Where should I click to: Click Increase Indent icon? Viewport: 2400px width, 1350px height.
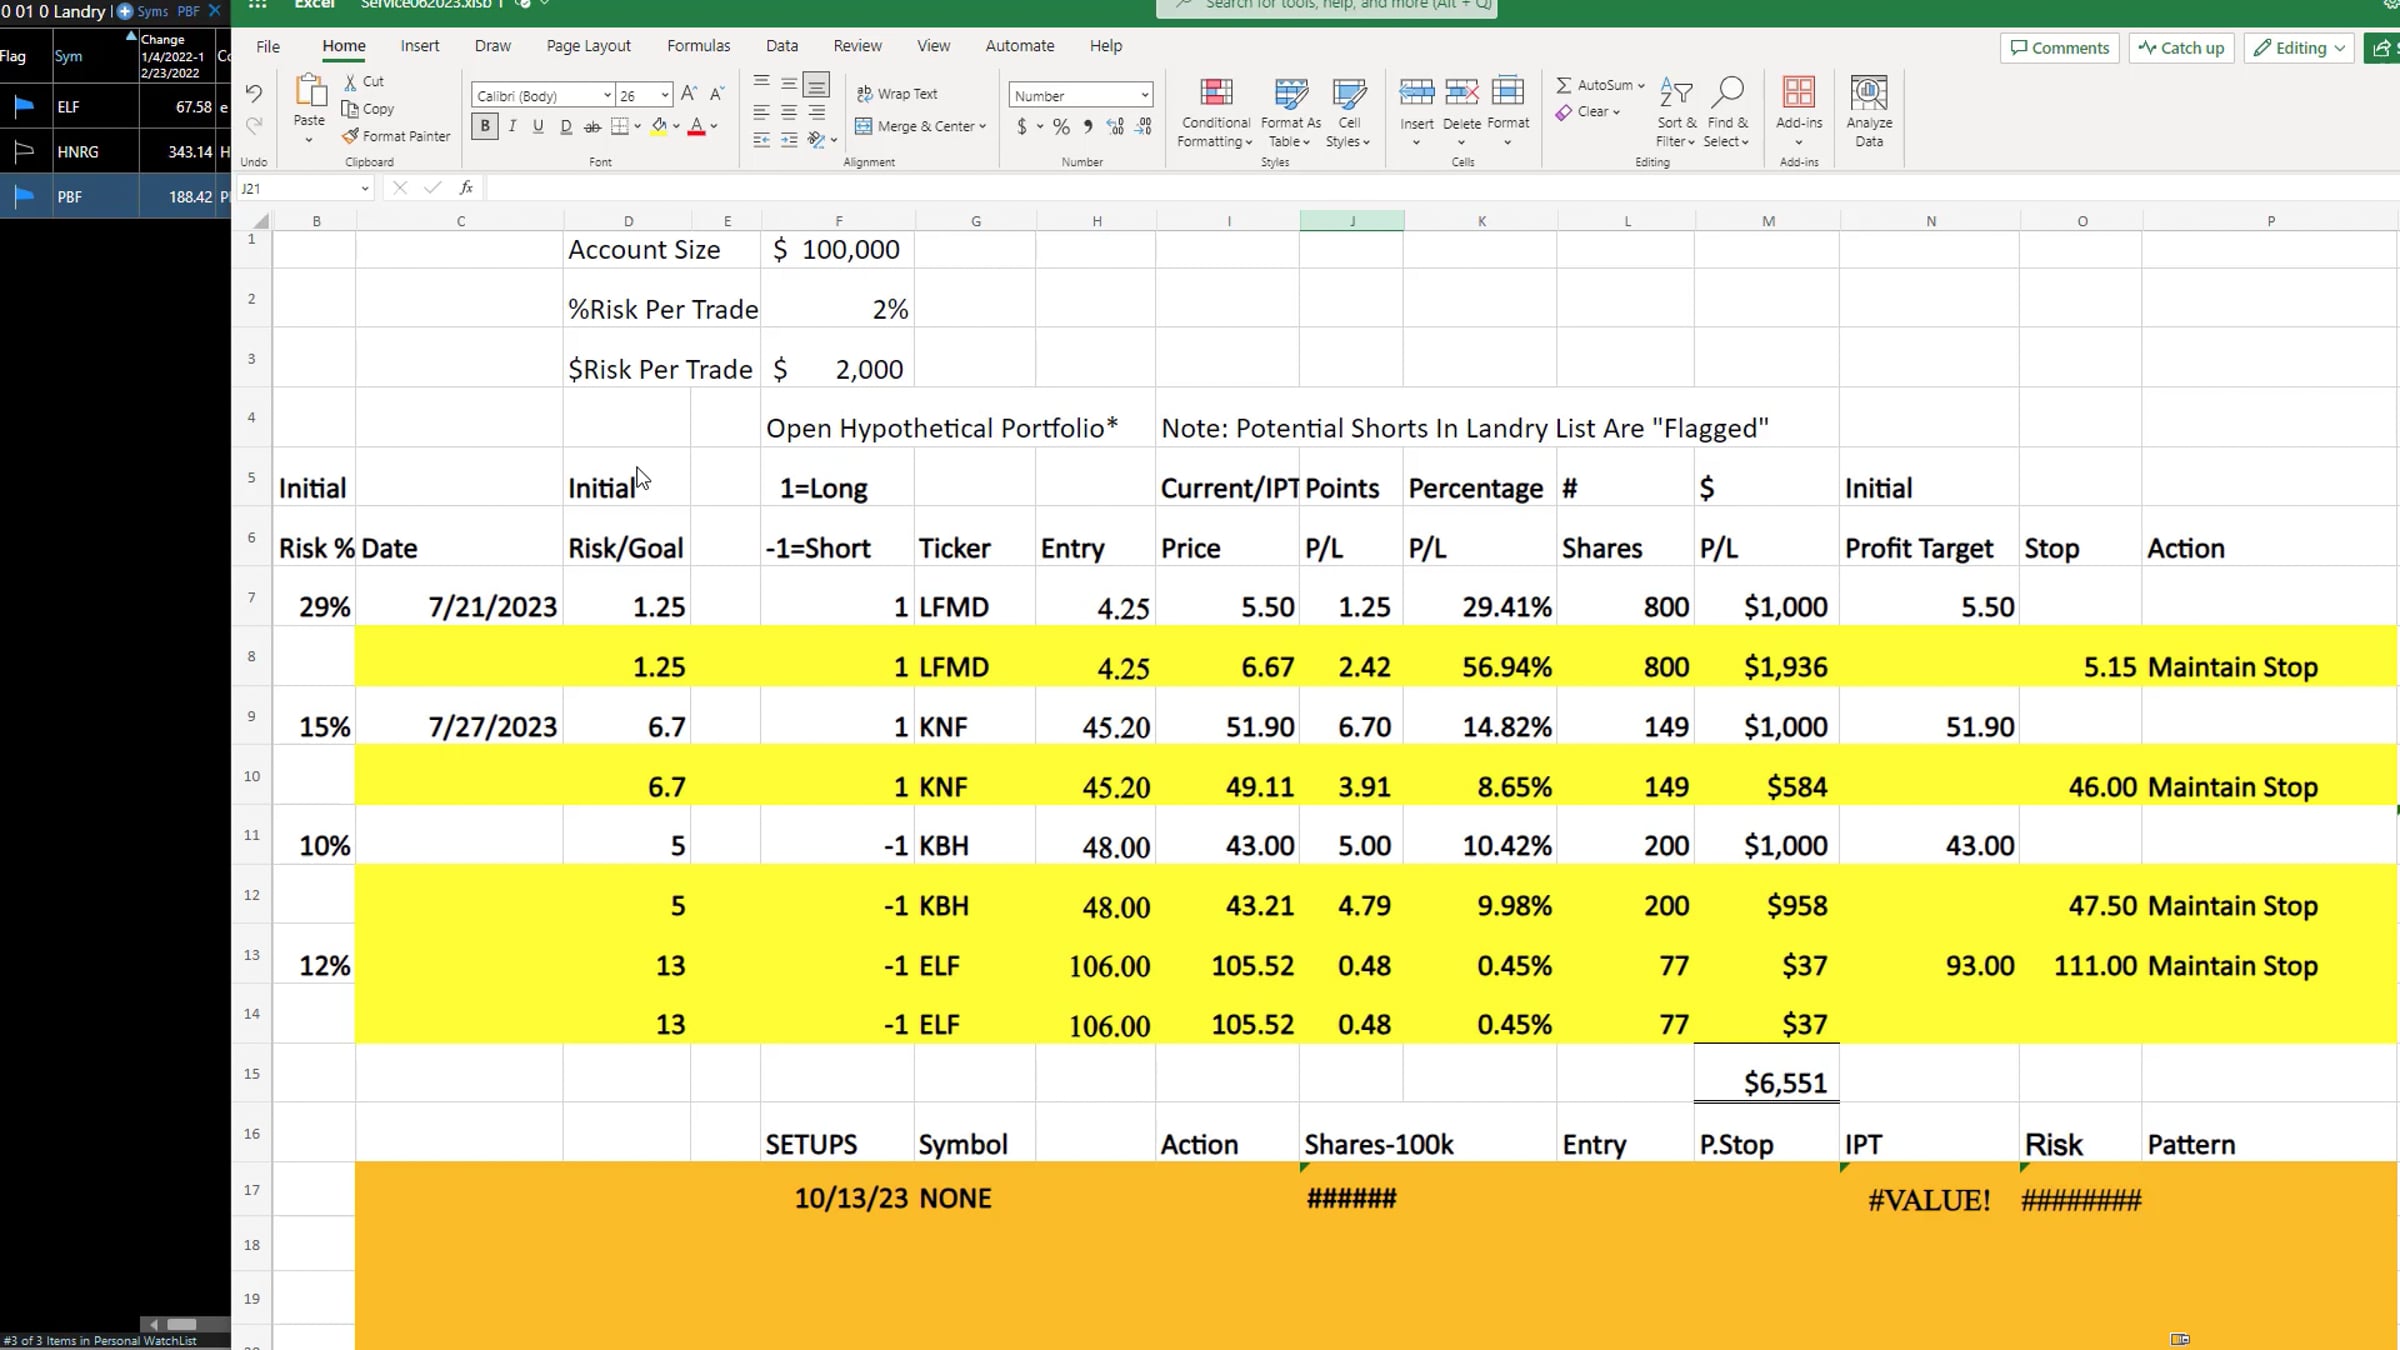coord(789,140)
